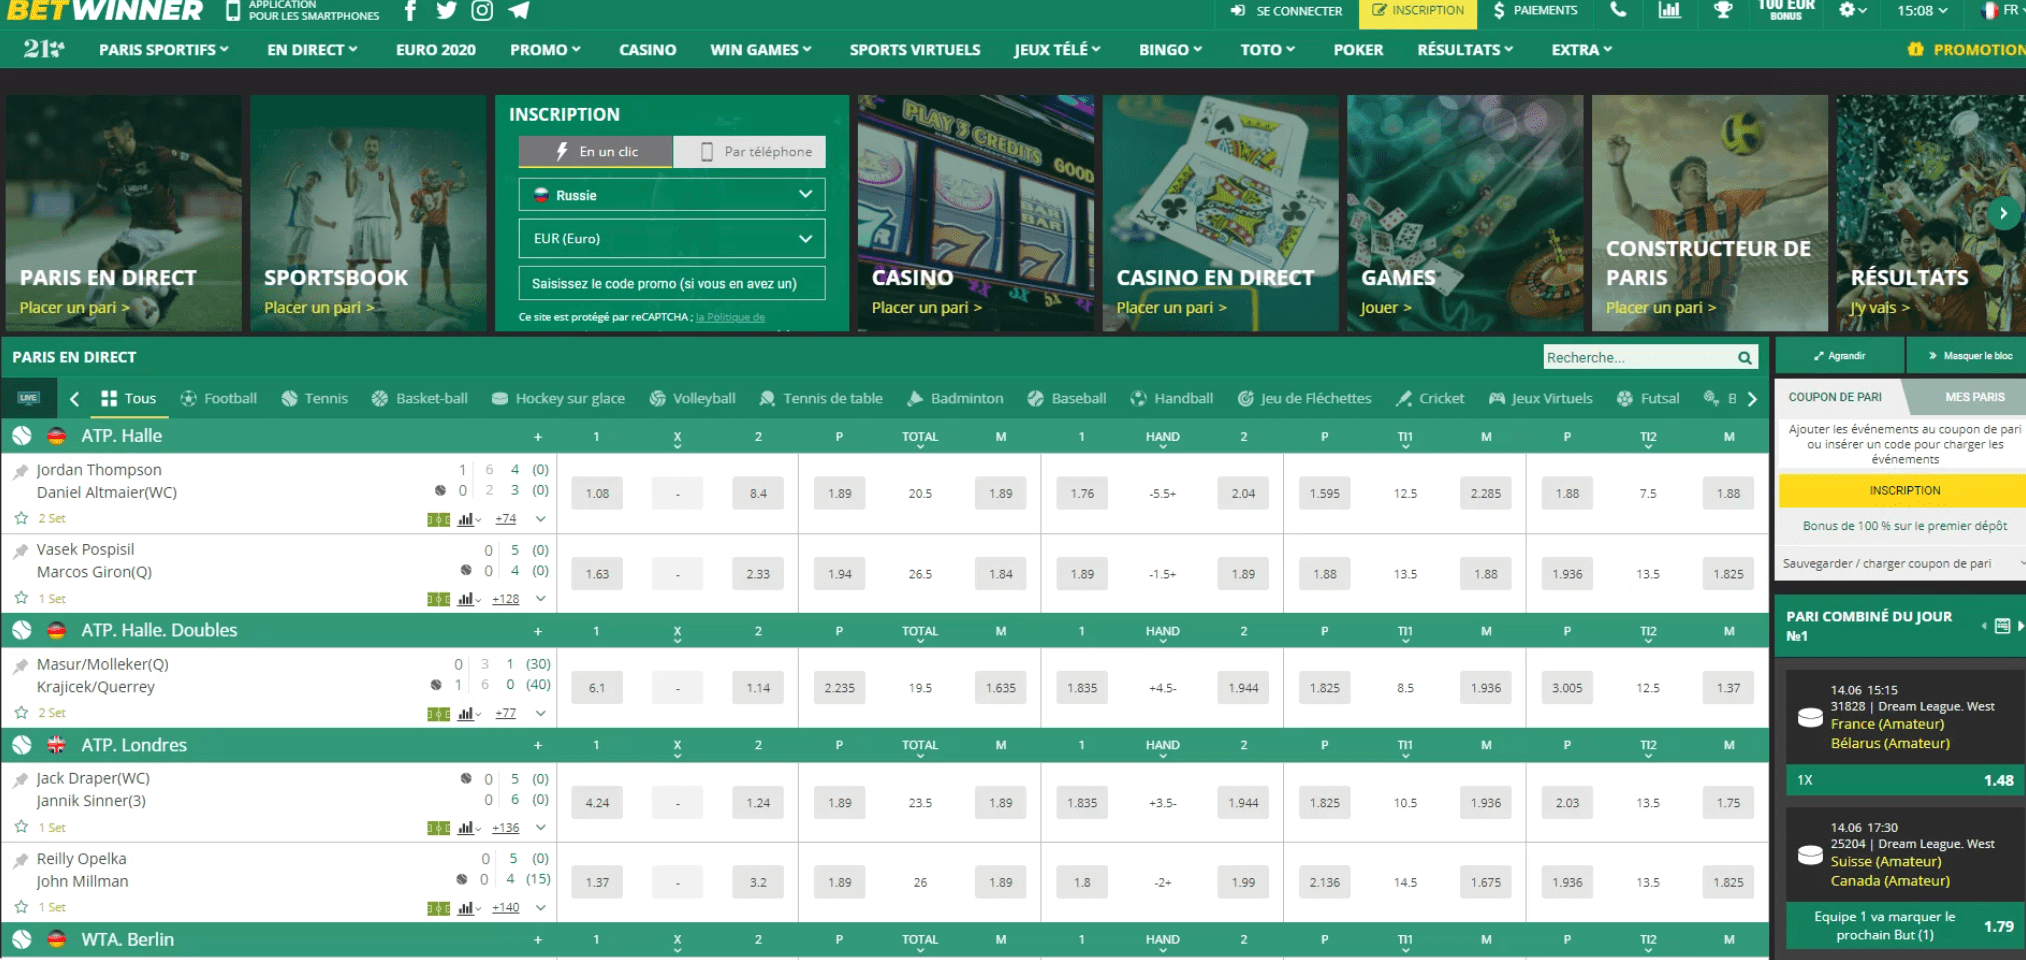This screenshot has width=2026, height=960.
Task: Switch to Coupon de Pari tab
Action: [1835, 397]
